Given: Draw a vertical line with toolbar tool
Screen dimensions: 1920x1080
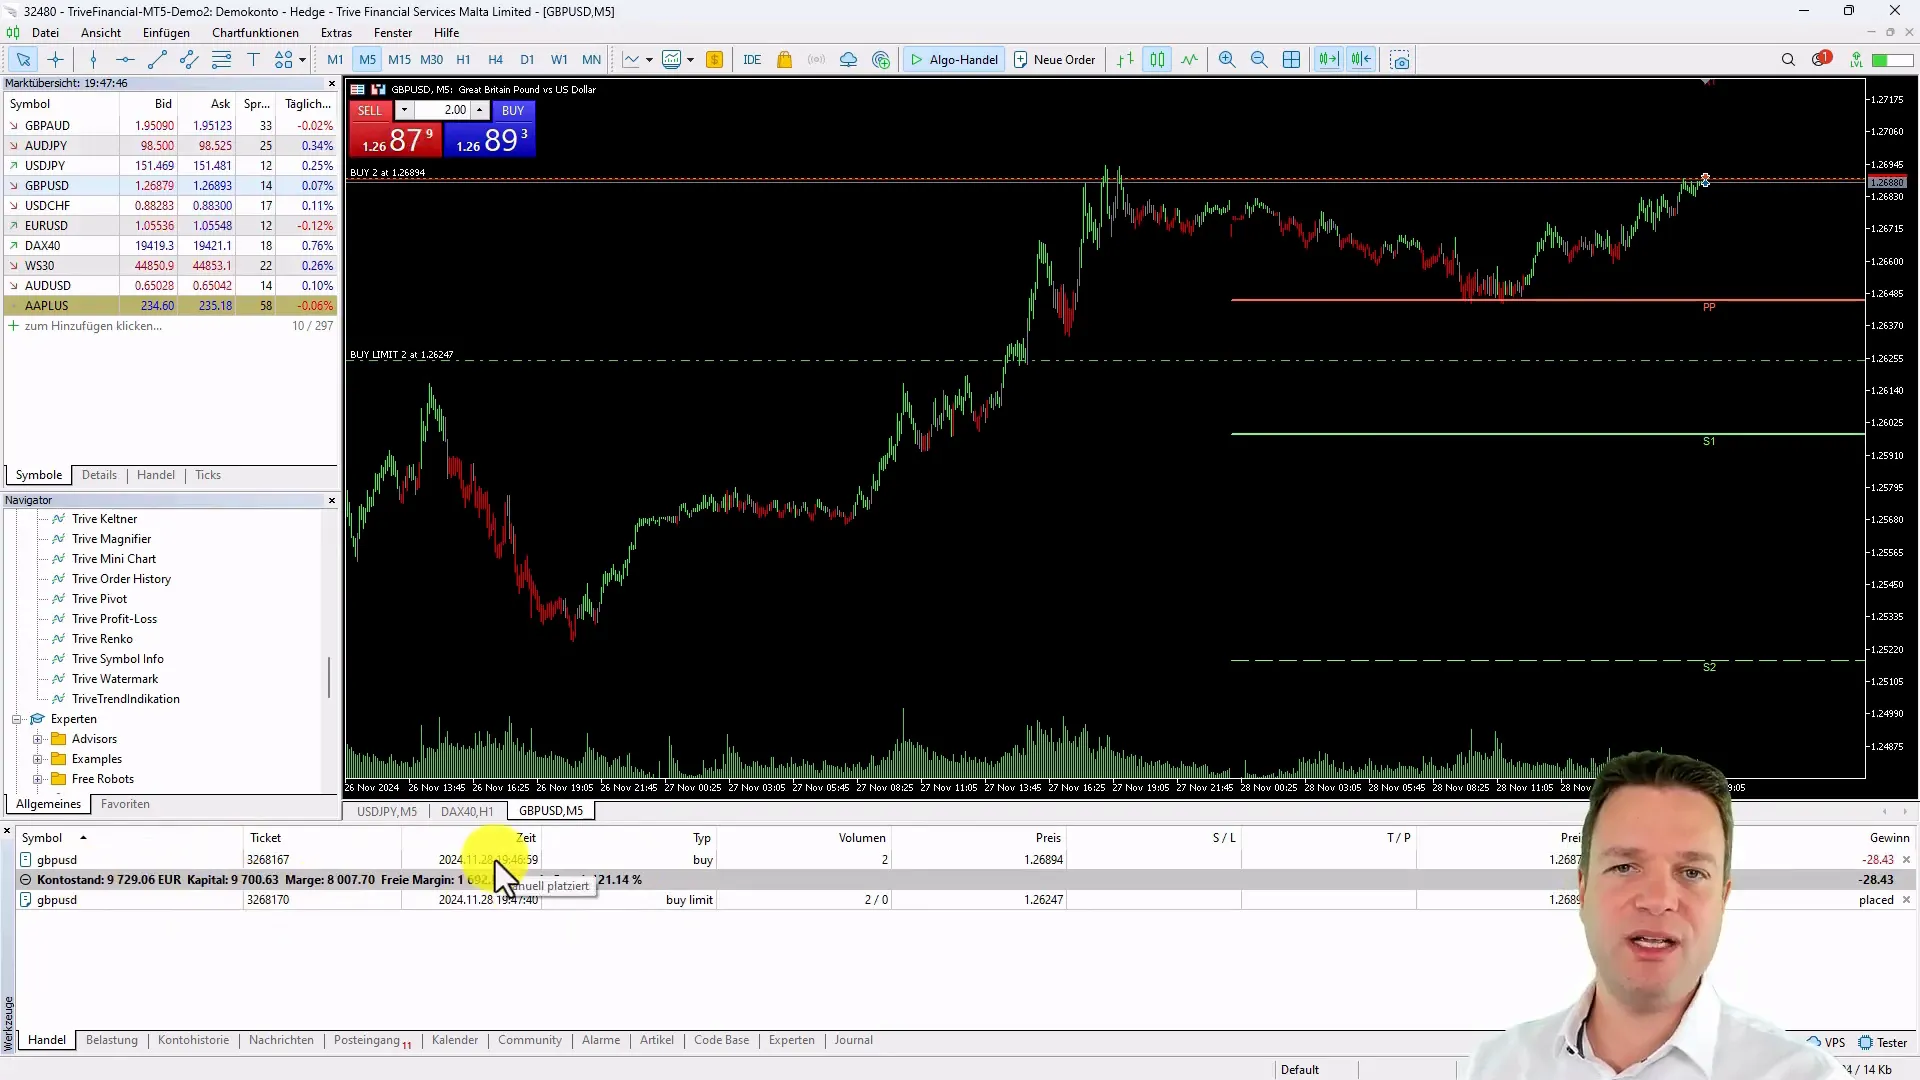Looking at the screenshot, I should point(93,60).
